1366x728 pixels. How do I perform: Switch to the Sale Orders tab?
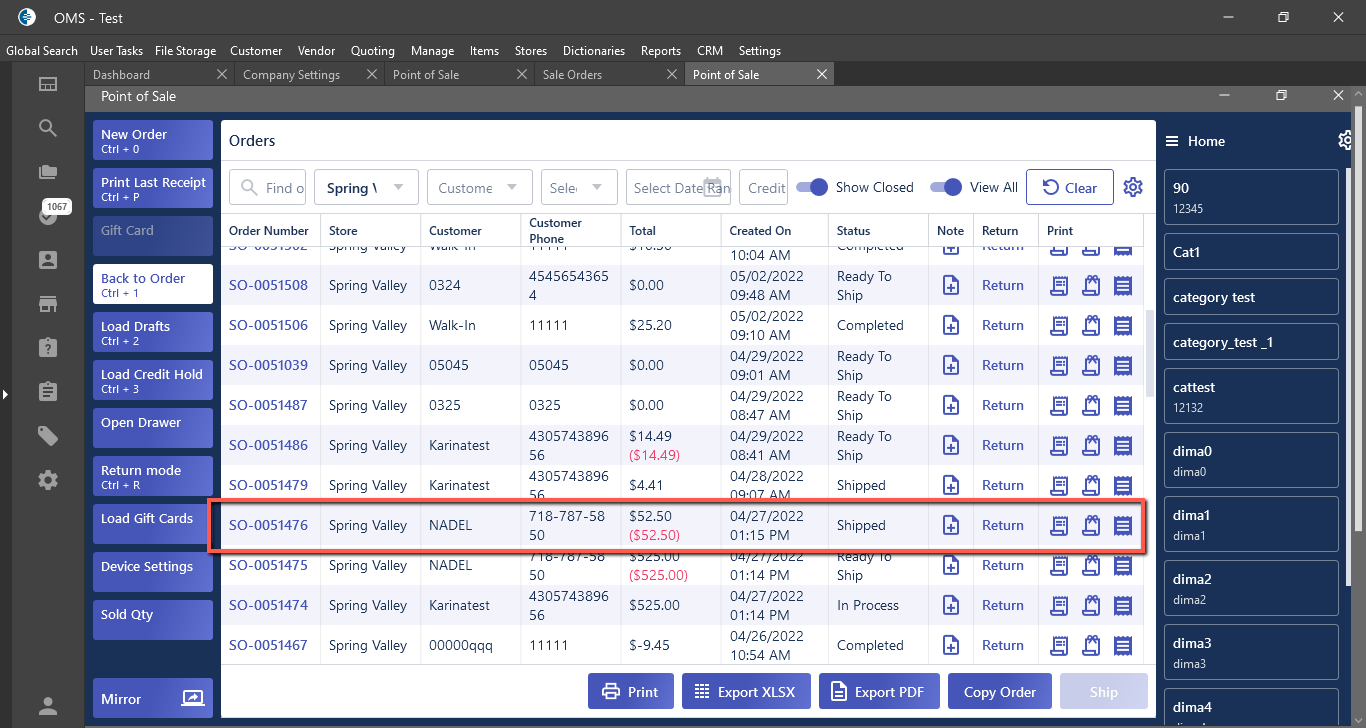572,75
